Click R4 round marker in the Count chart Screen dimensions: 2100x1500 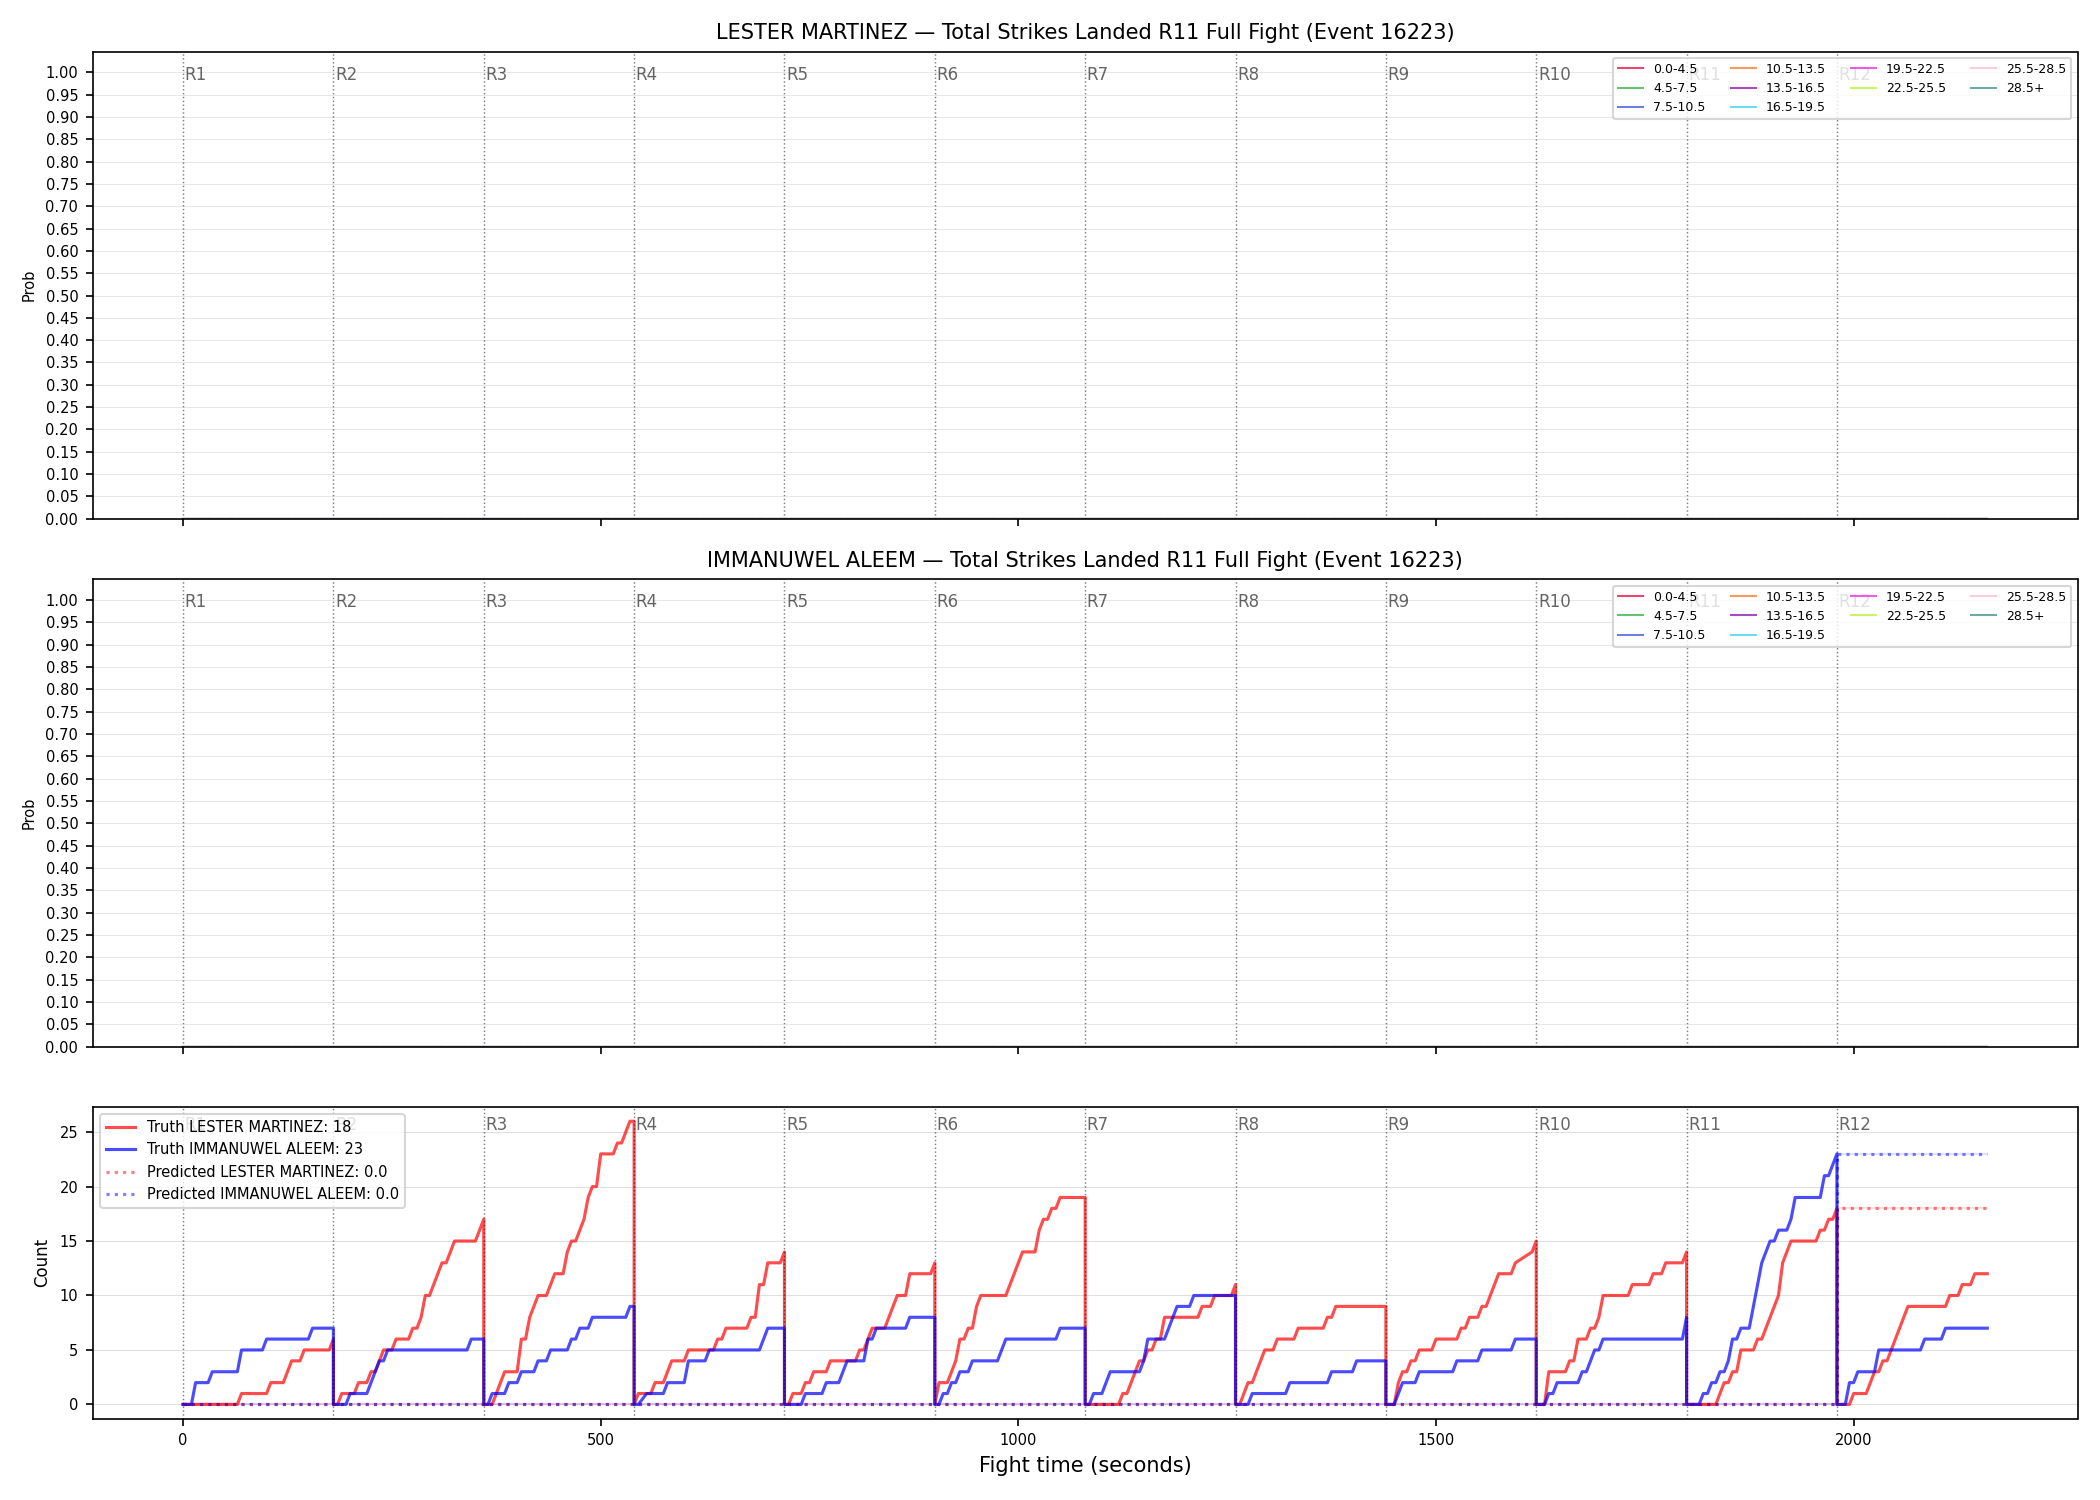[x=646, y=1124]
